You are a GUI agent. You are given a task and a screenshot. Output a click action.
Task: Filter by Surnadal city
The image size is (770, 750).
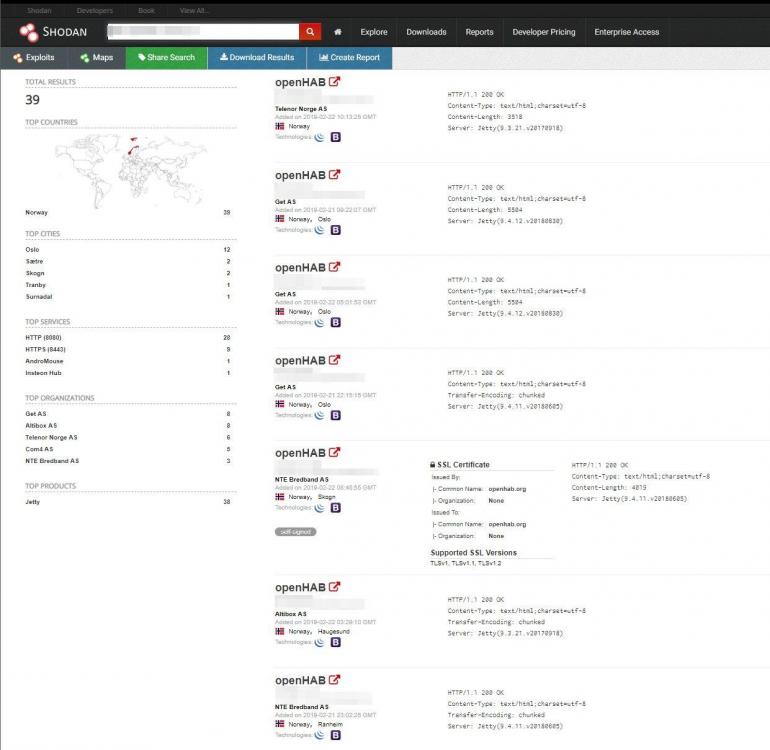pos(39,297)
